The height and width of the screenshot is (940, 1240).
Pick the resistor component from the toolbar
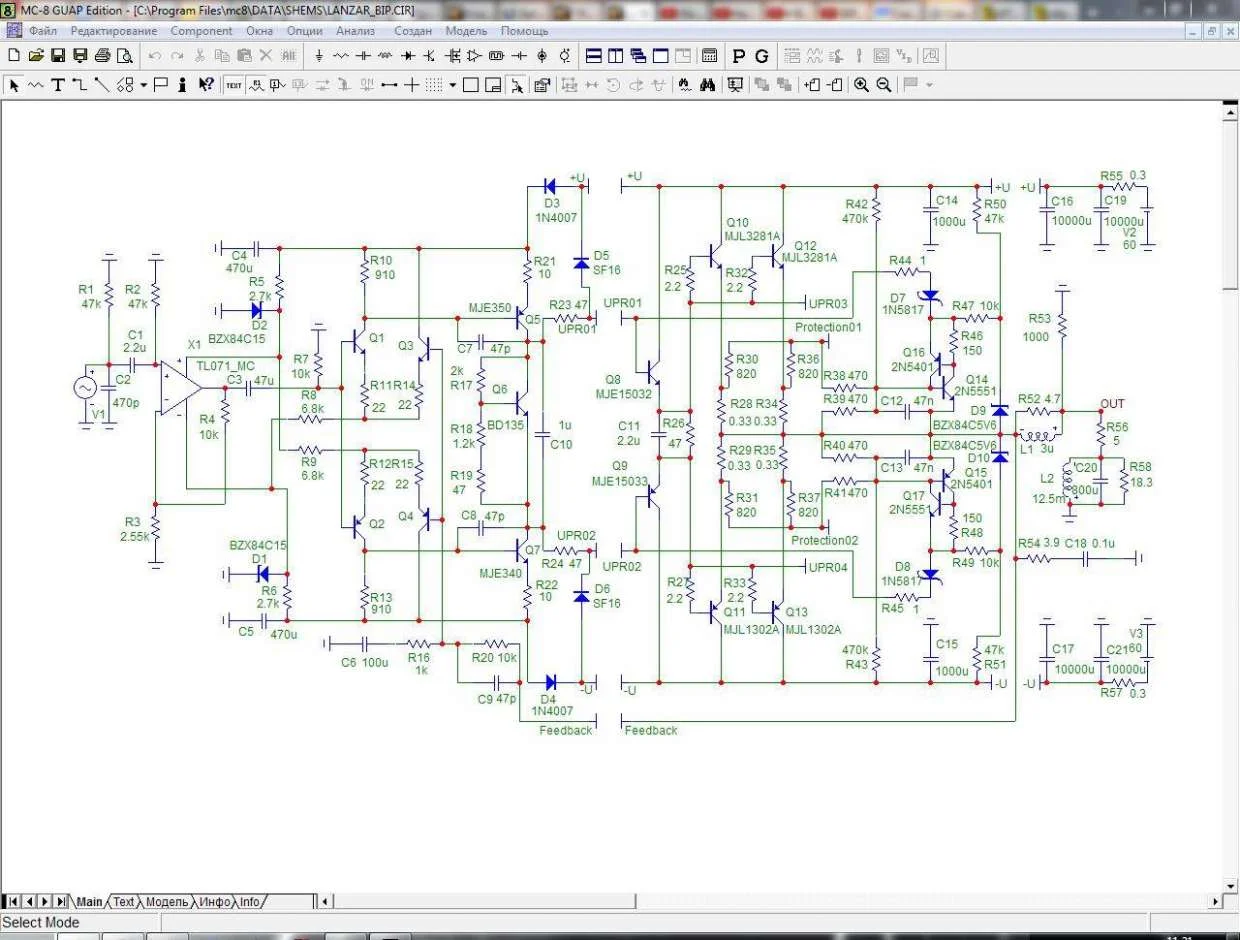[x=341, y=56]
